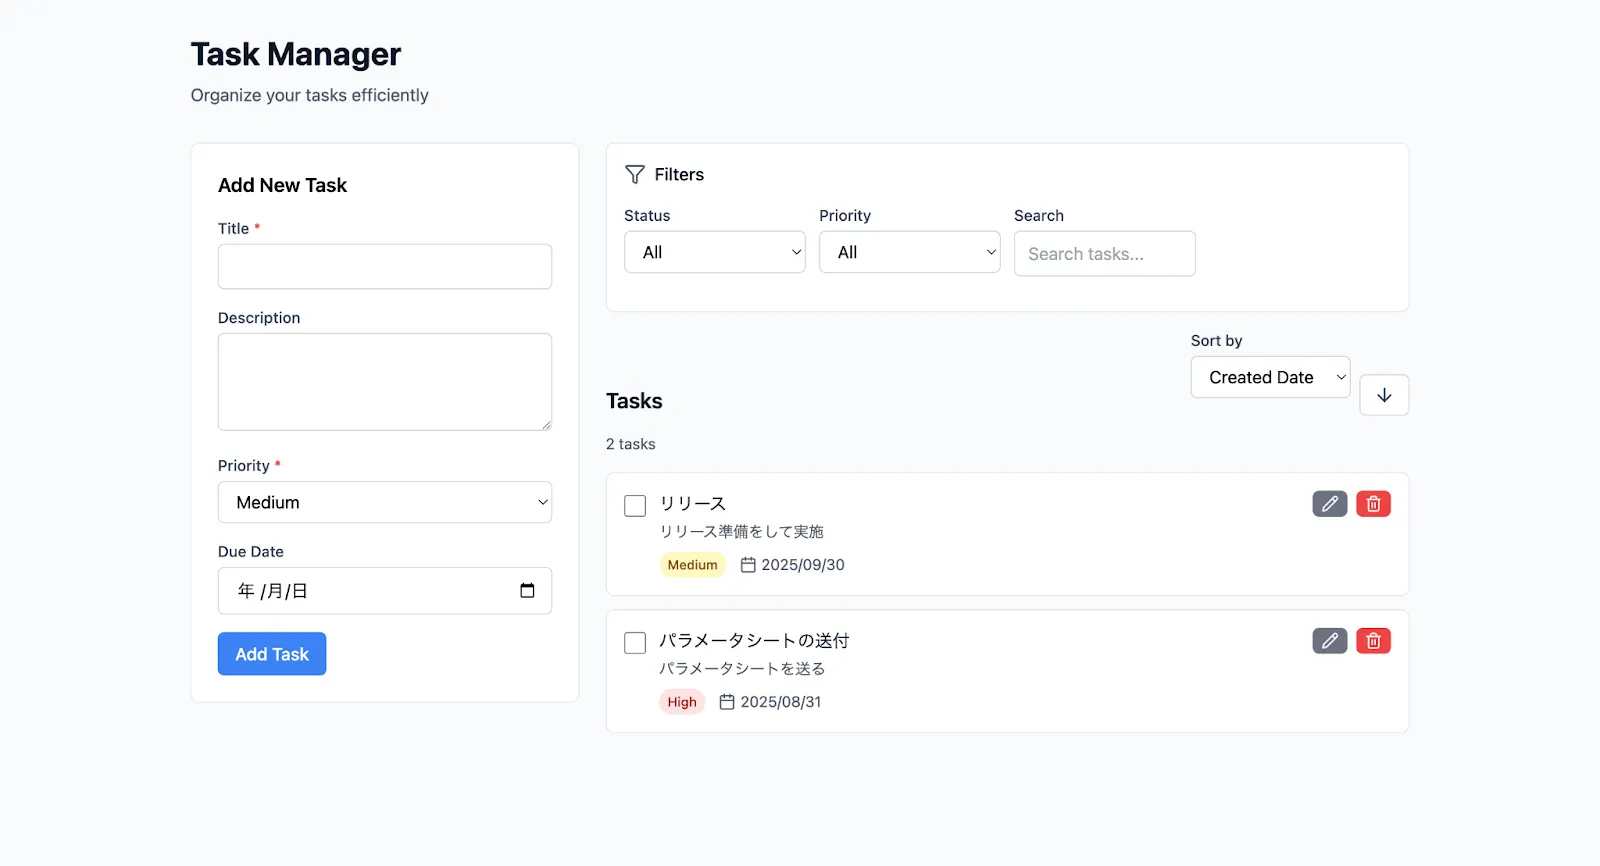
Task: Expand the Sort by Created Date dropdown
Action: 1270,378
